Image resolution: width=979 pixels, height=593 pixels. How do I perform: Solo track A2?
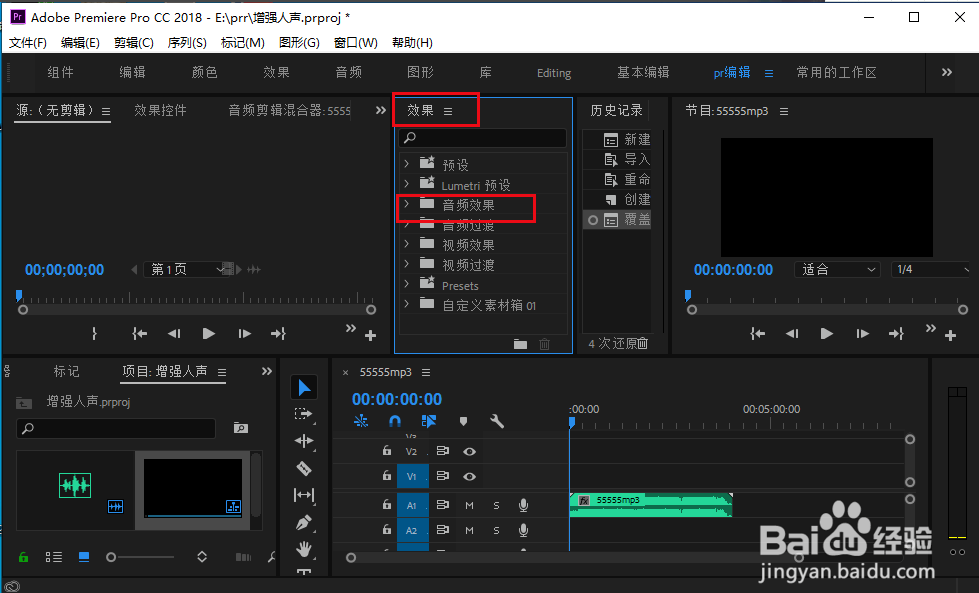click(496, 530)
